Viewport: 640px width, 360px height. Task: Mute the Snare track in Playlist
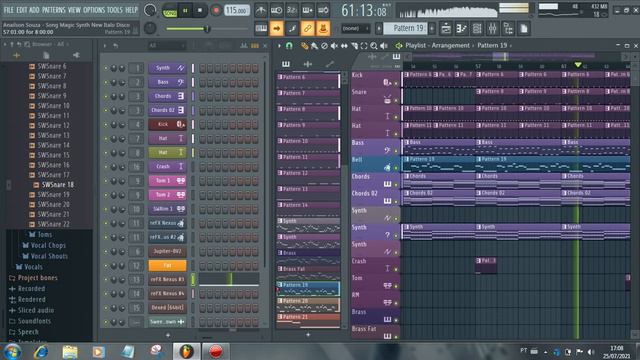[x=396, y=100]
